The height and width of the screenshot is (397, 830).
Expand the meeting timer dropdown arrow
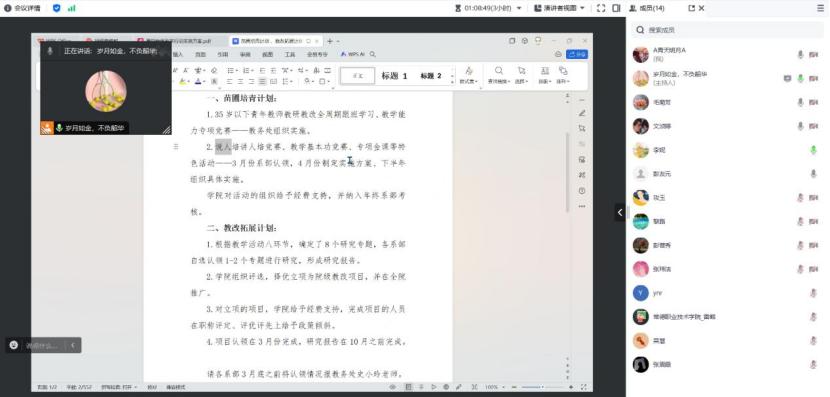519,8
